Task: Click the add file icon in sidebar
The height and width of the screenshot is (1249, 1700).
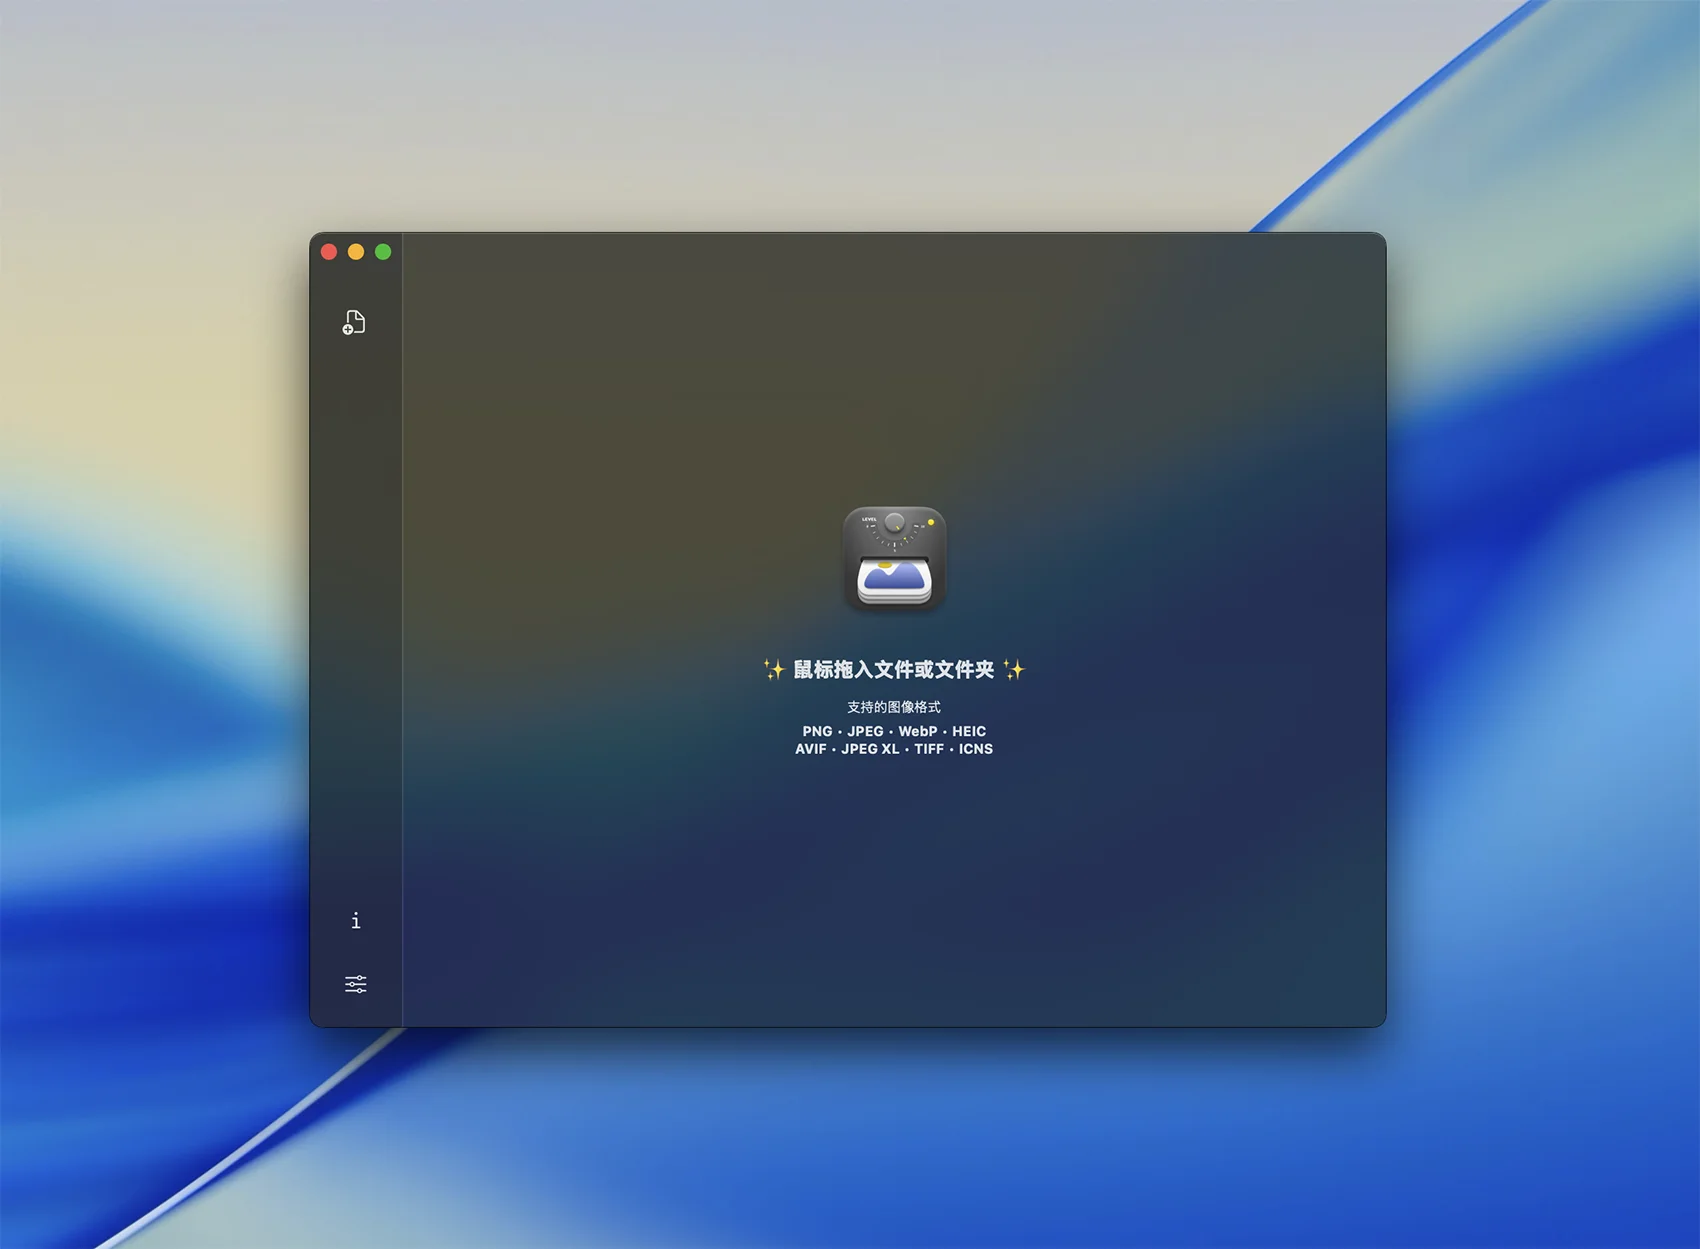Action: click(354, 322)
